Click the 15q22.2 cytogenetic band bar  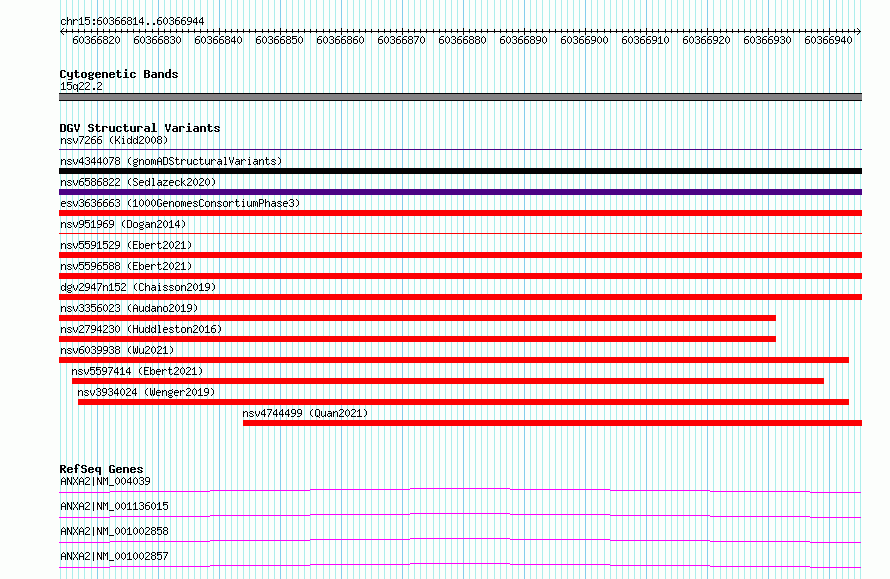click(x=460, y=97)
